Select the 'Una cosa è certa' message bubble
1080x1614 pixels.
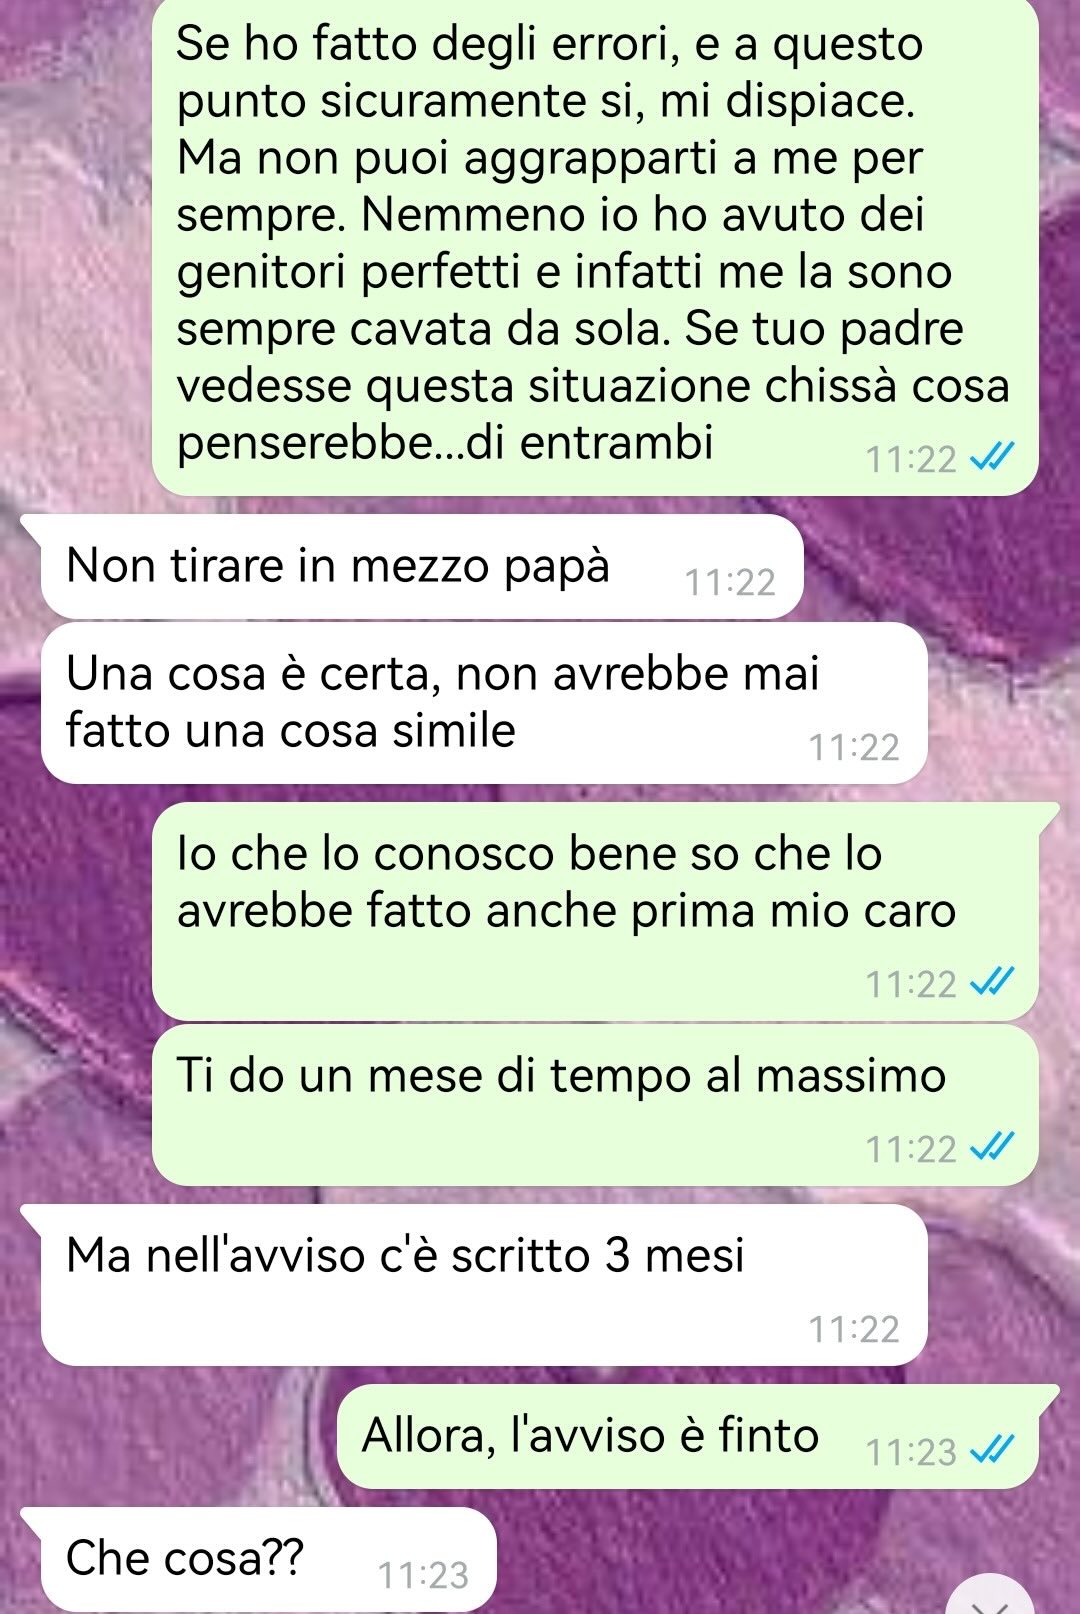click(x=484, y=702)
